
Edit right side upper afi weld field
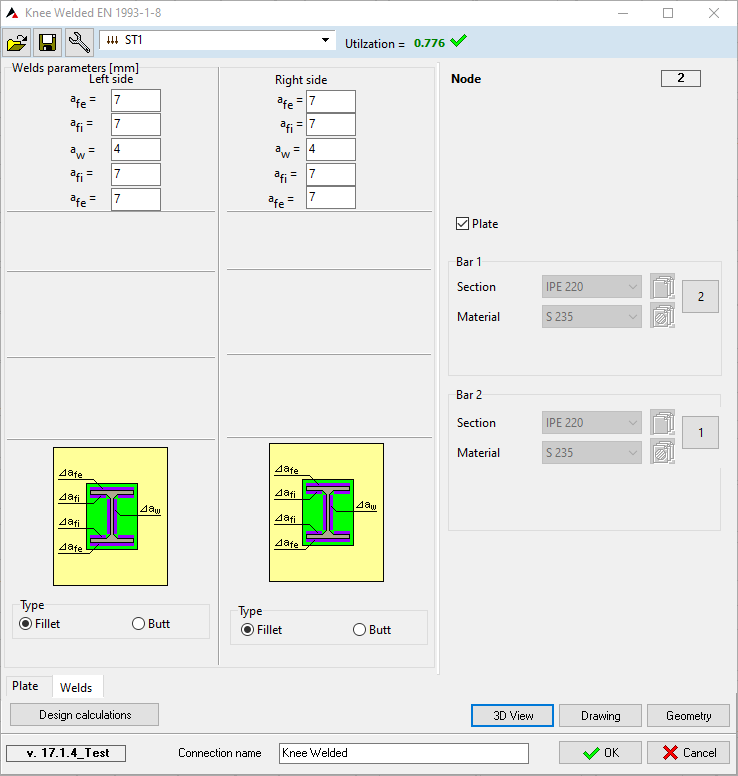coord(331,124)
